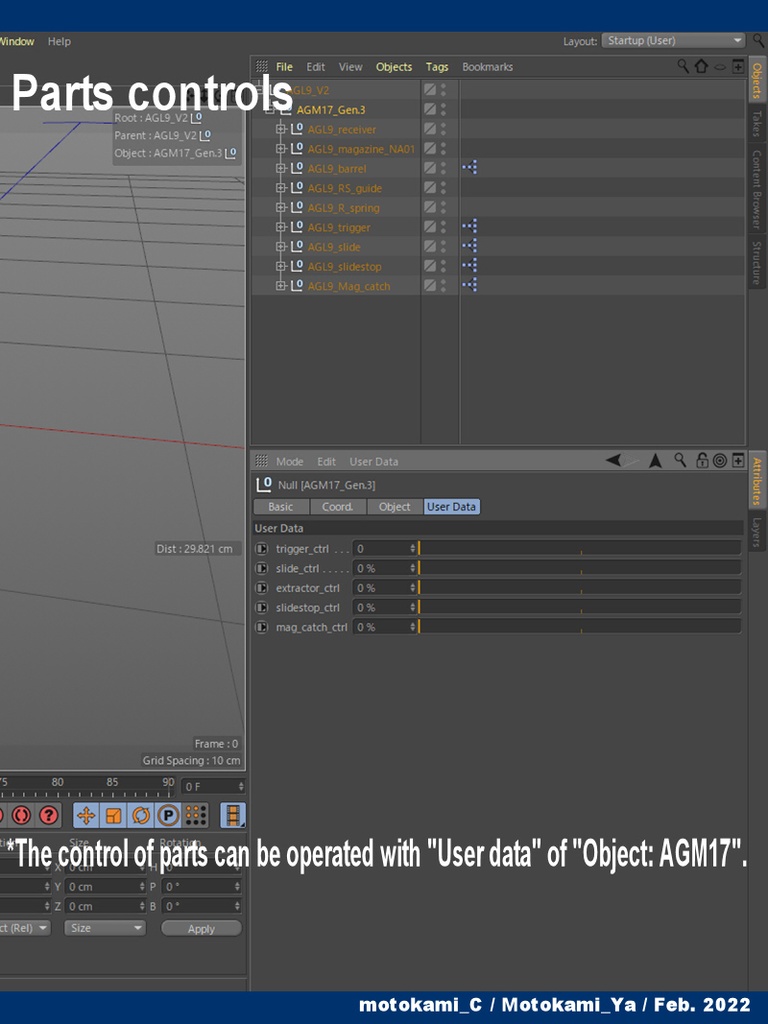768x1024 pixels.
Task: Click the search icon beside Layout dropdown
Action: click(x=758, y=40)
